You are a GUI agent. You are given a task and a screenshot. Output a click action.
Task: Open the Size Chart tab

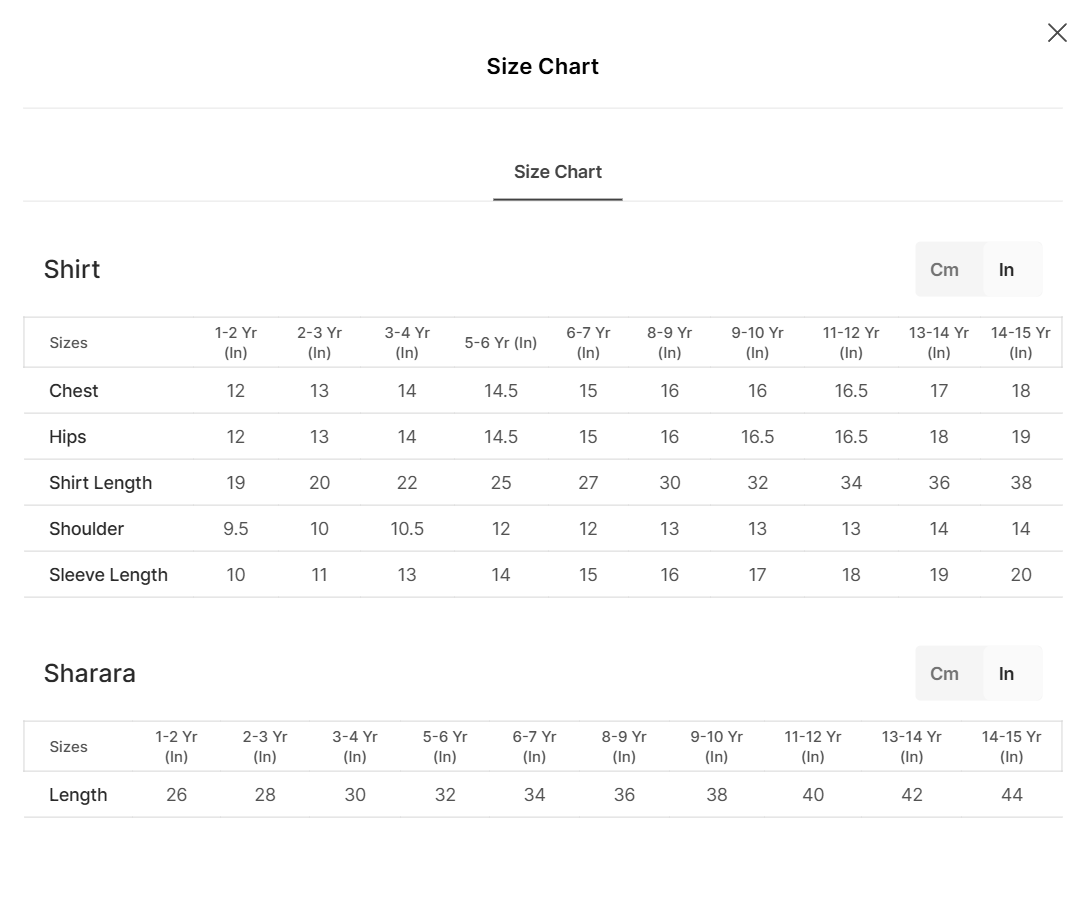[557, 172]
